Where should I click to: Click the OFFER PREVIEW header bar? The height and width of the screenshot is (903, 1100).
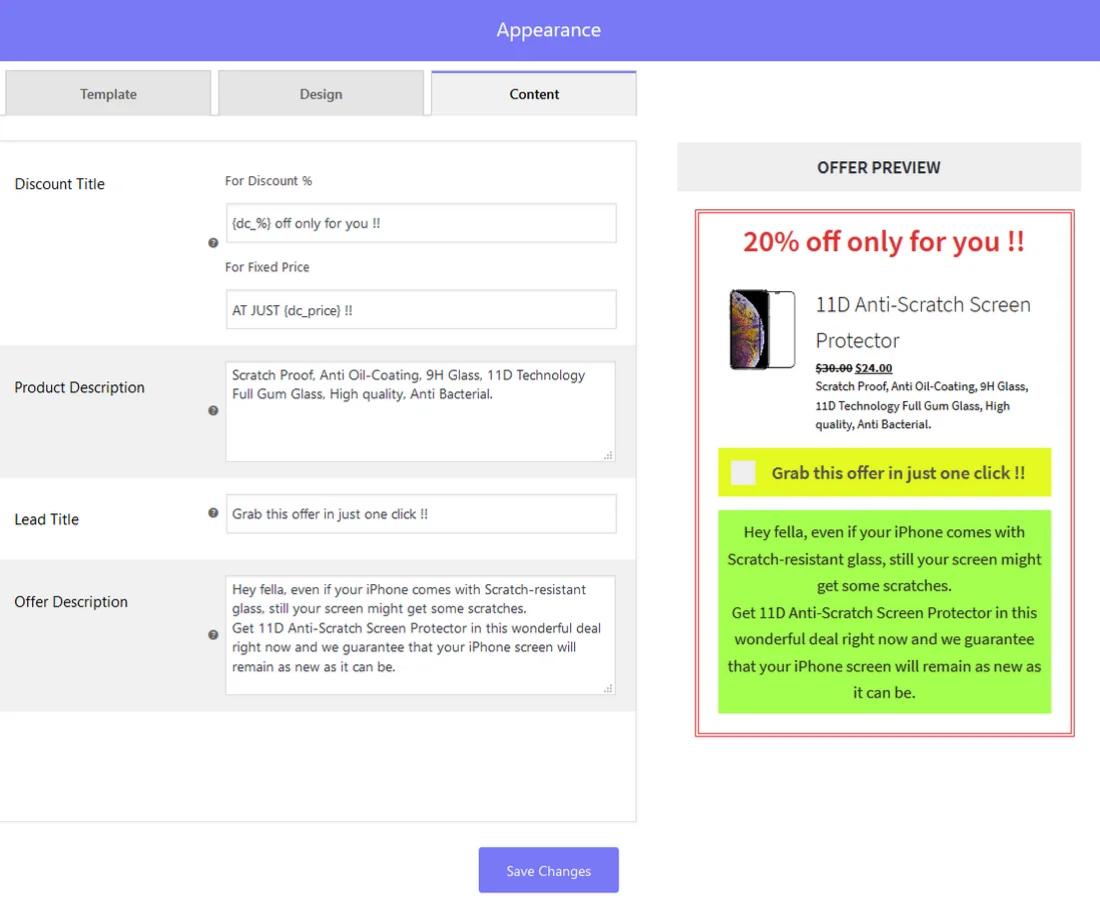878,167
